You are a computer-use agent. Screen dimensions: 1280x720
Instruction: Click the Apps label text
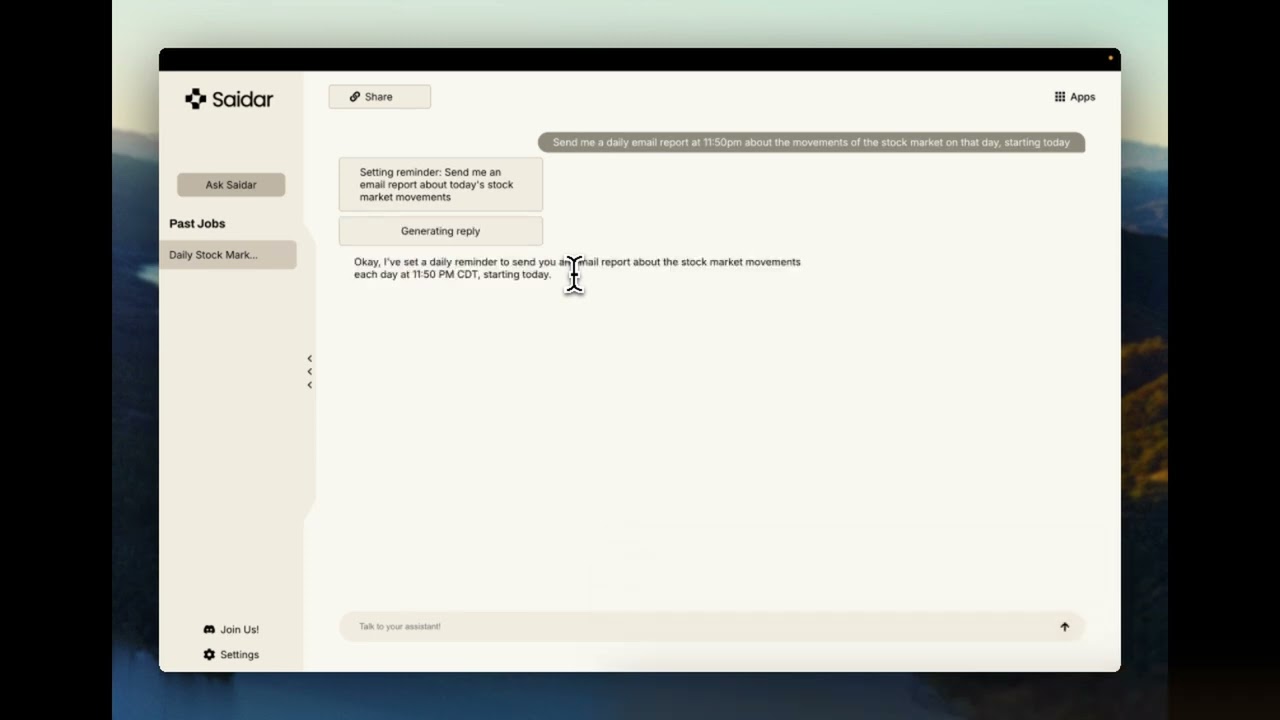click(x=1083, y=97)
